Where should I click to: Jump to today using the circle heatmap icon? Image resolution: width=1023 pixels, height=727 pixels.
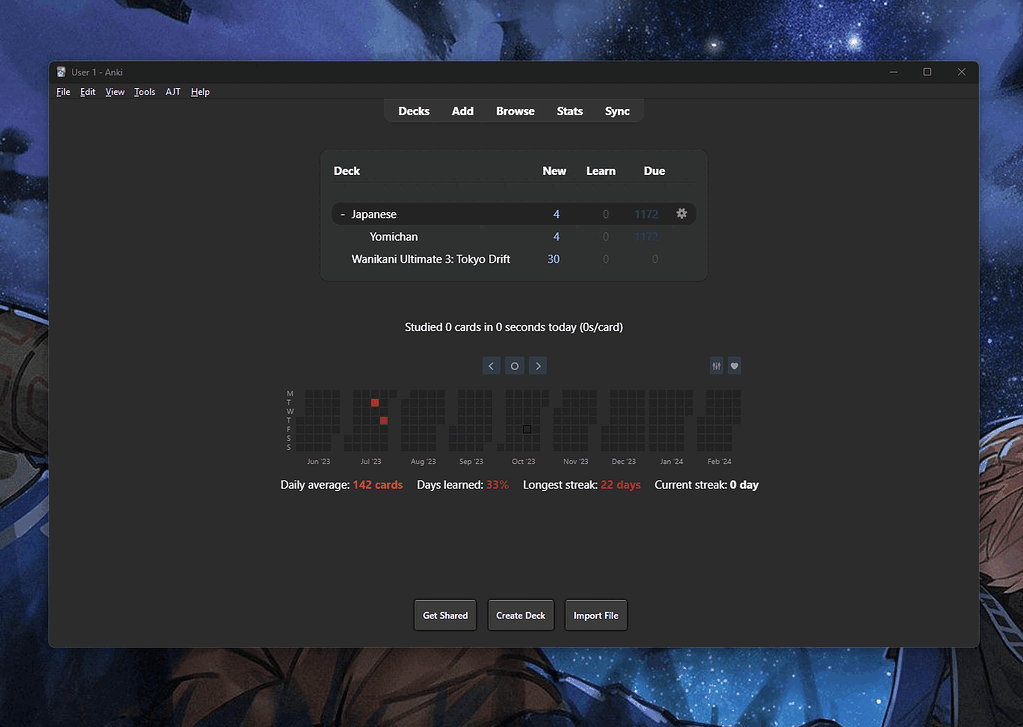coord(514,365)
